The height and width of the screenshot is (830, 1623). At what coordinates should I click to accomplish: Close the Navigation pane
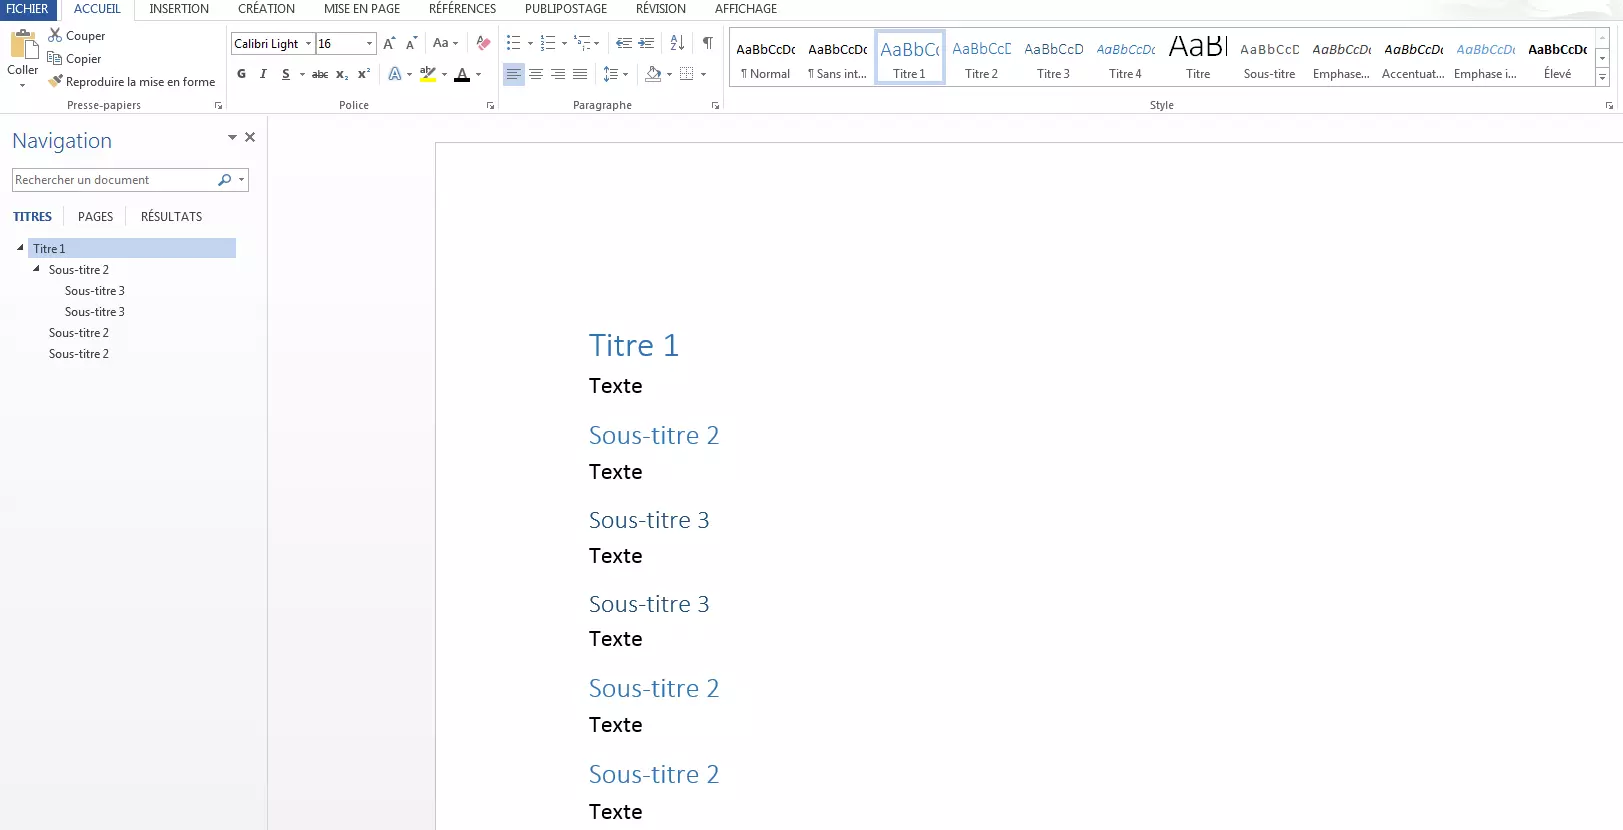(x=250, y=137)
